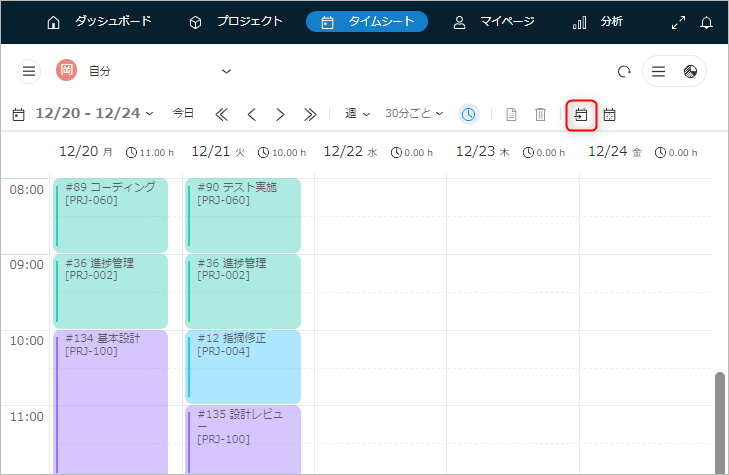Viewport: 729px width, 475px height.
Task: Open the プロジェクト tab
Action: click(x=236, y=21)
